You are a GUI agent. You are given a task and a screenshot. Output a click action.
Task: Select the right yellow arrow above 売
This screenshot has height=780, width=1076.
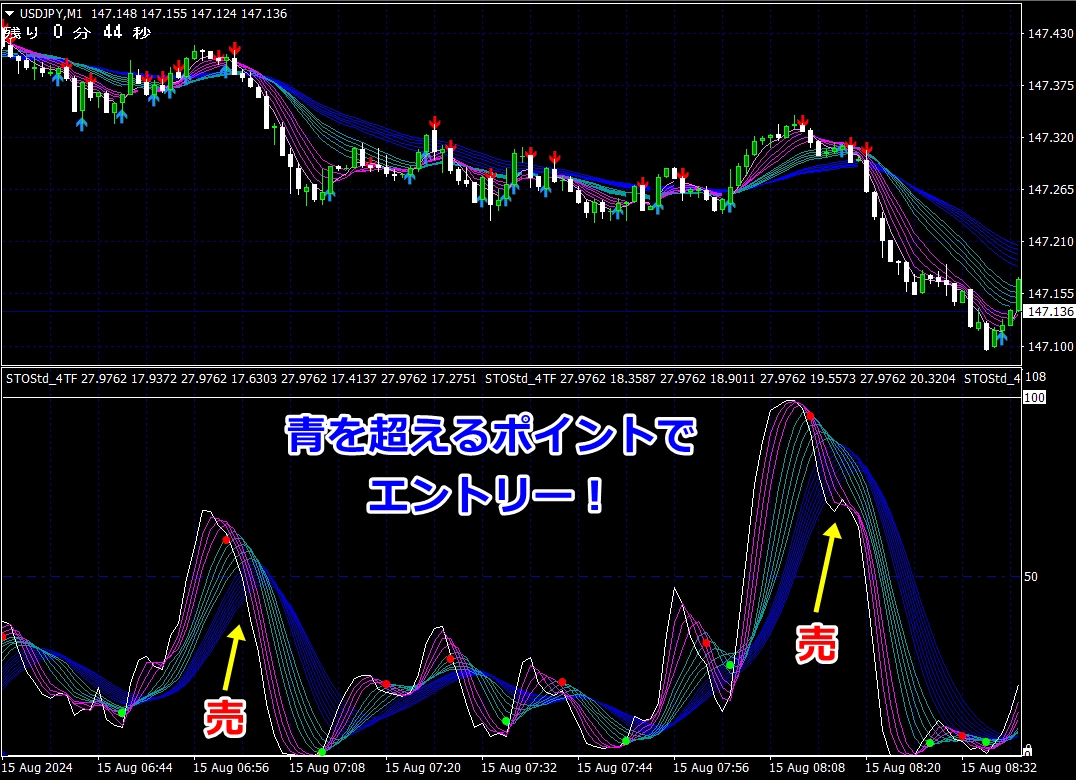[825, 565]
